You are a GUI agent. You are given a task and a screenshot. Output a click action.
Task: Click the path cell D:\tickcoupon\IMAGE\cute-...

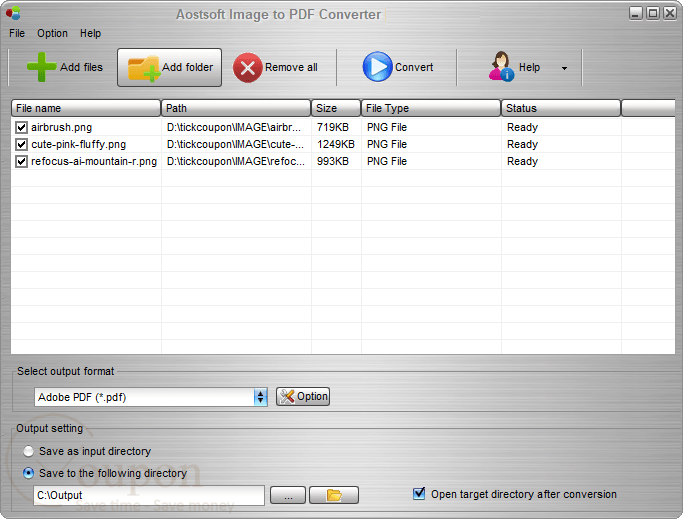point(235,144)
